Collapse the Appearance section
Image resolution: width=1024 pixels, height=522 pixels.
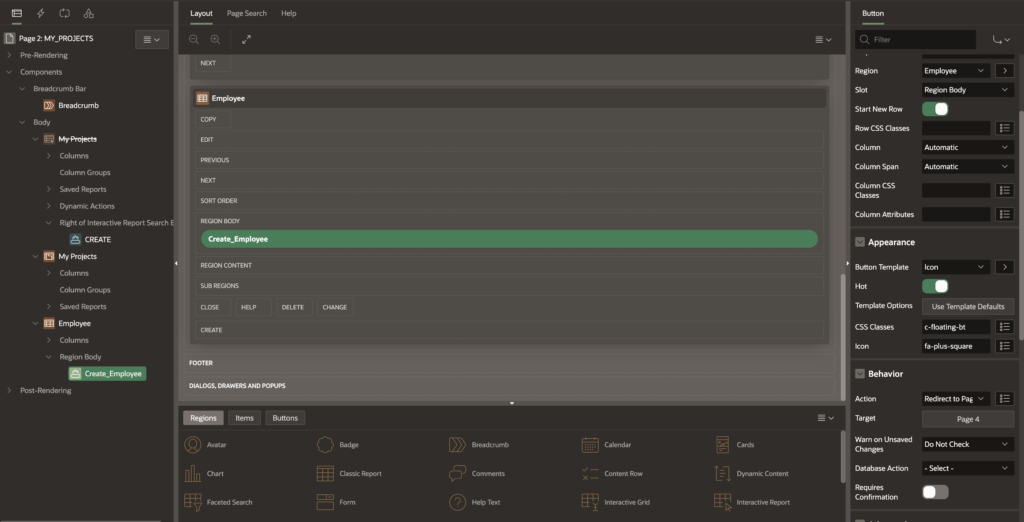860,242
